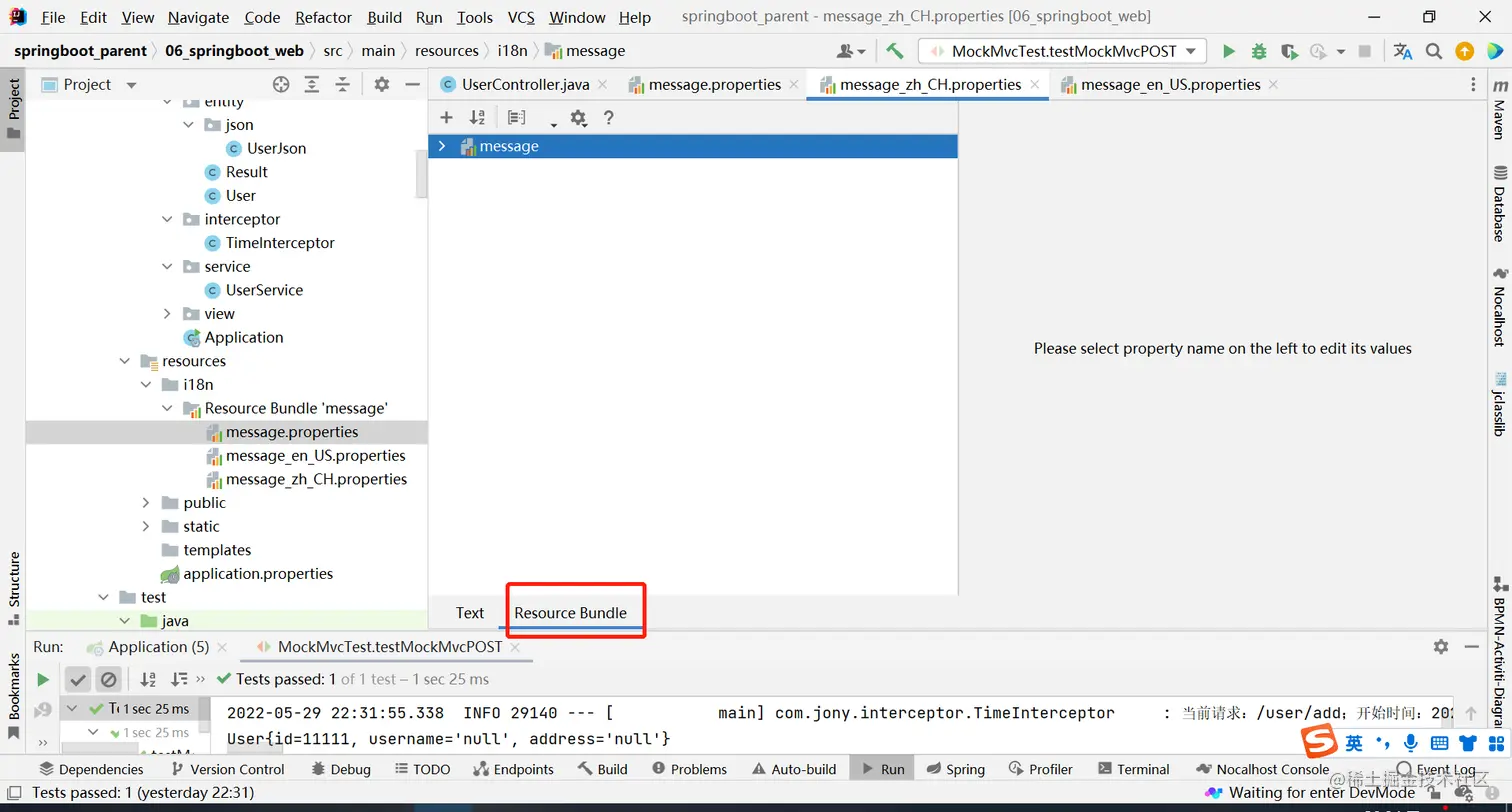Open the run configuration dropdown MockMvcTest.testMockMvcPOST
Image resolution: width=1512 pixels, height=812 pixels.
1063,51
